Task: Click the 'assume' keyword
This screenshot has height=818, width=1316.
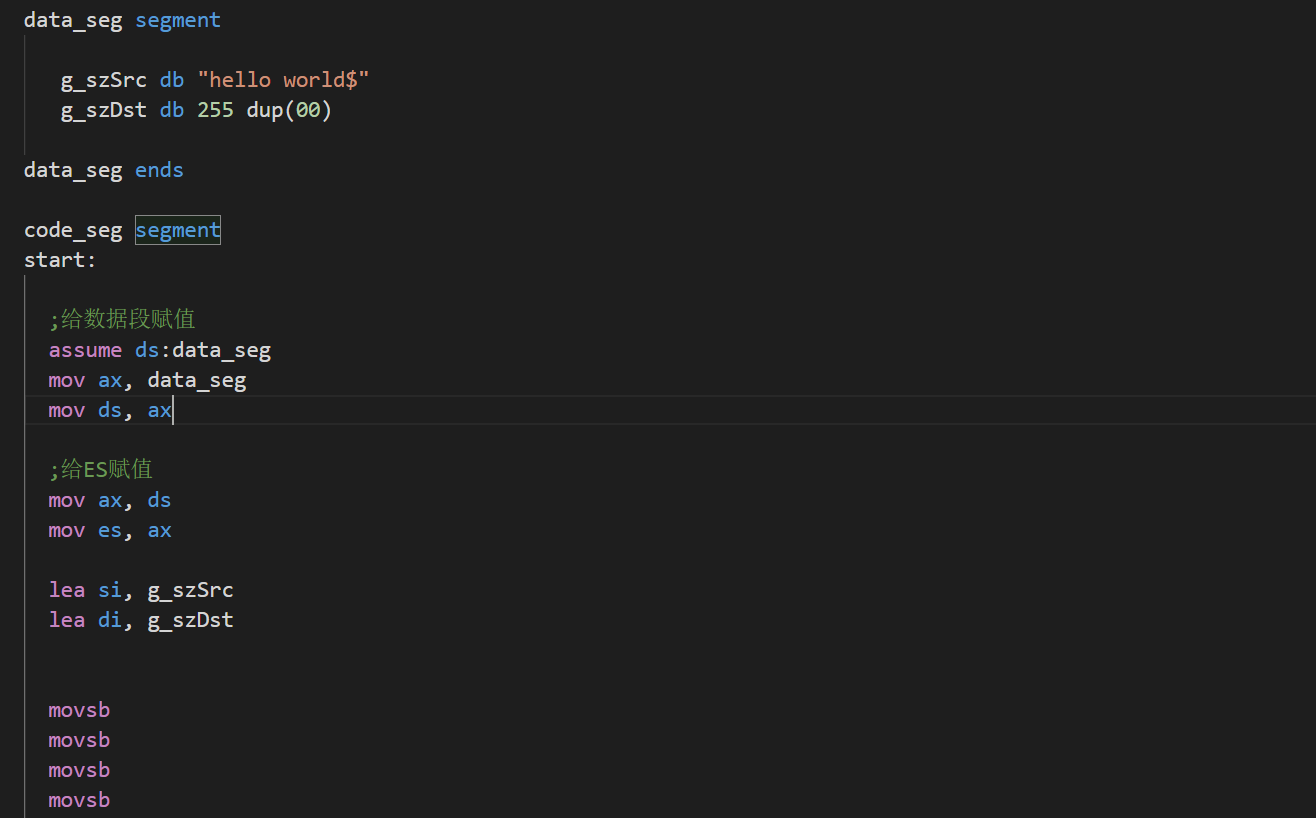Action: click(x=85, y=350)
